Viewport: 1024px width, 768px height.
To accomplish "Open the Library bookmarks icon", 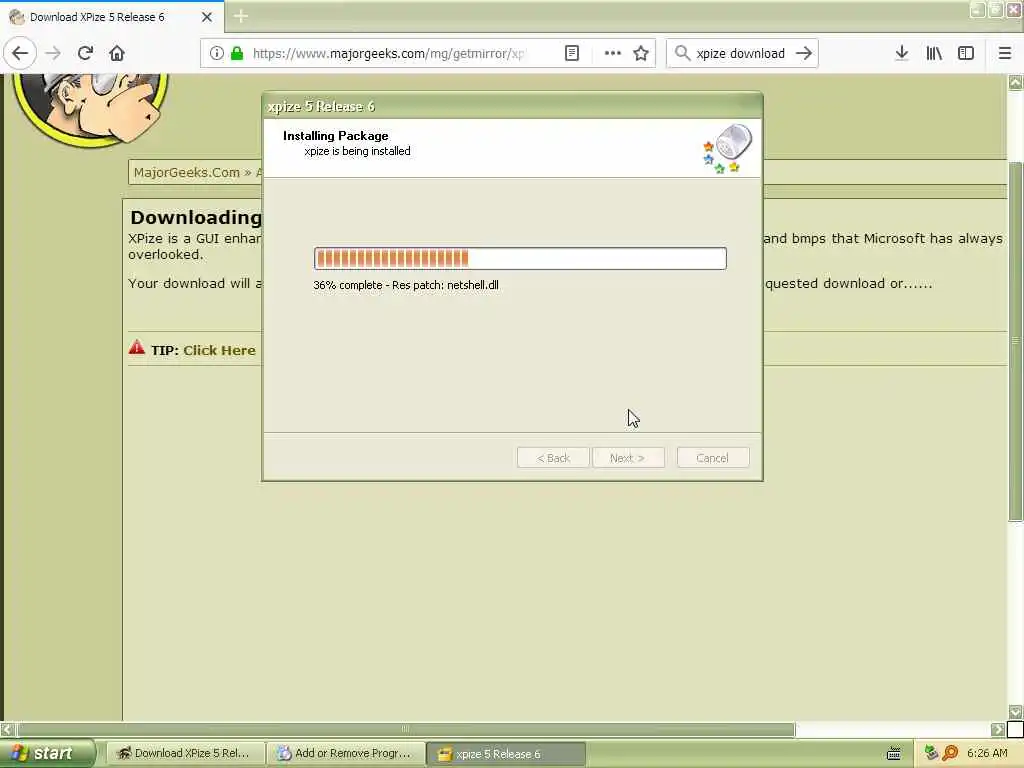I will pos(934,54).
